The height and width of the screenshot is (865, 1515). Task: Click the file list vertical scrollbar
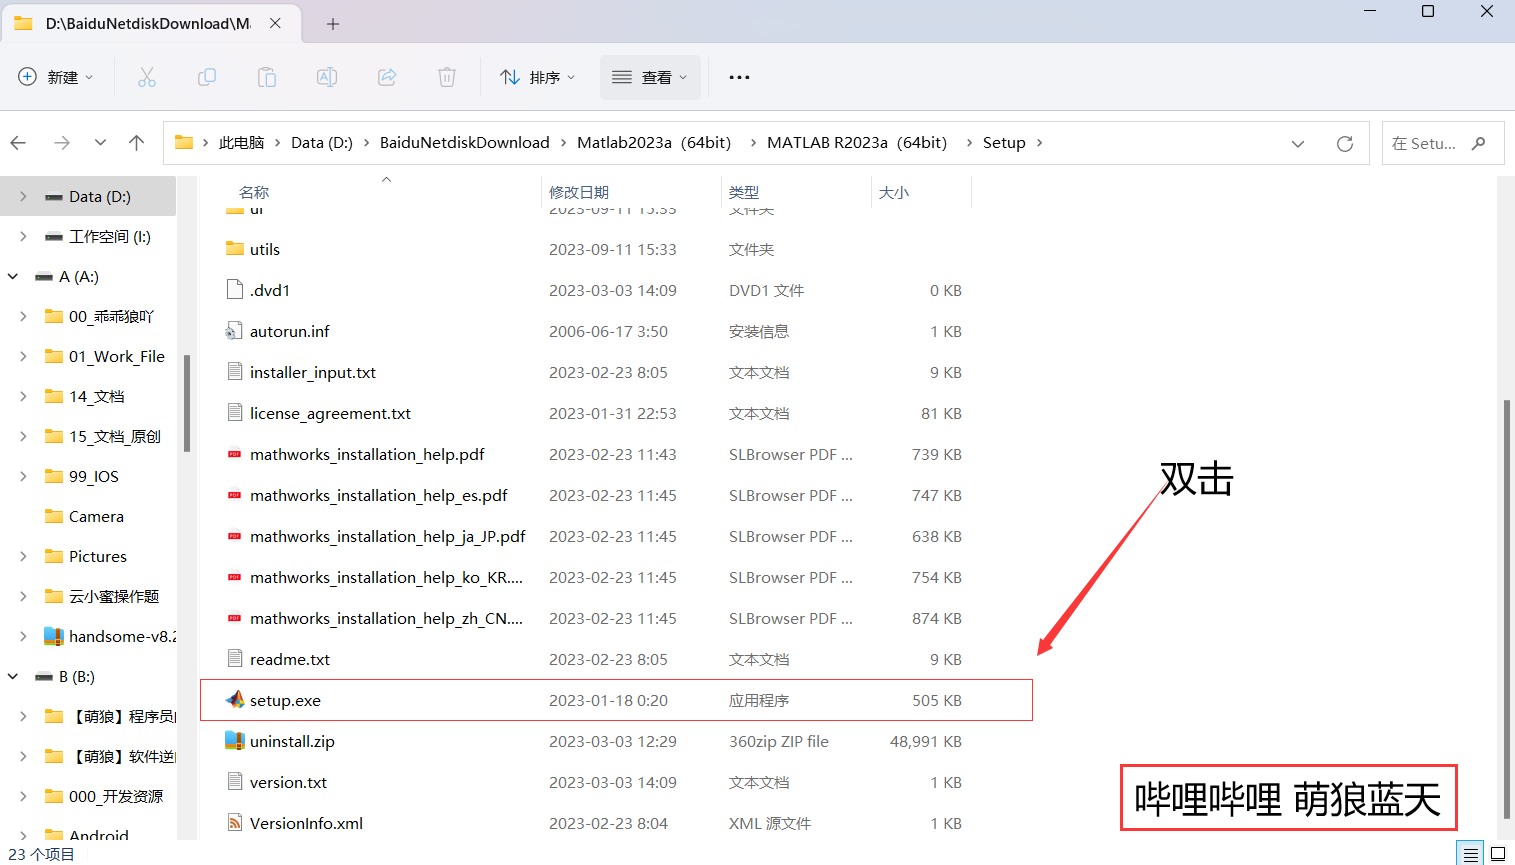1506,610
